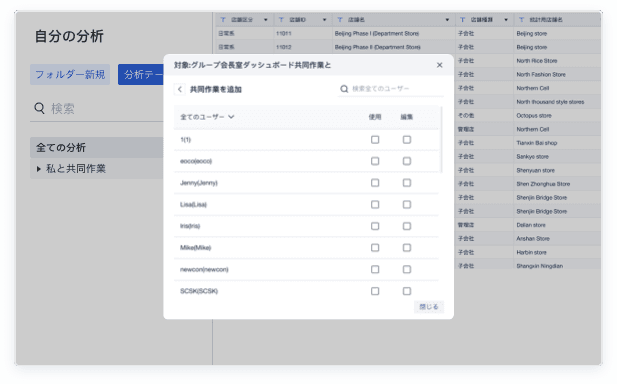Tick the 編集 checkbox for user 1(1)
The image size is (617, 384).
[407, 140]
